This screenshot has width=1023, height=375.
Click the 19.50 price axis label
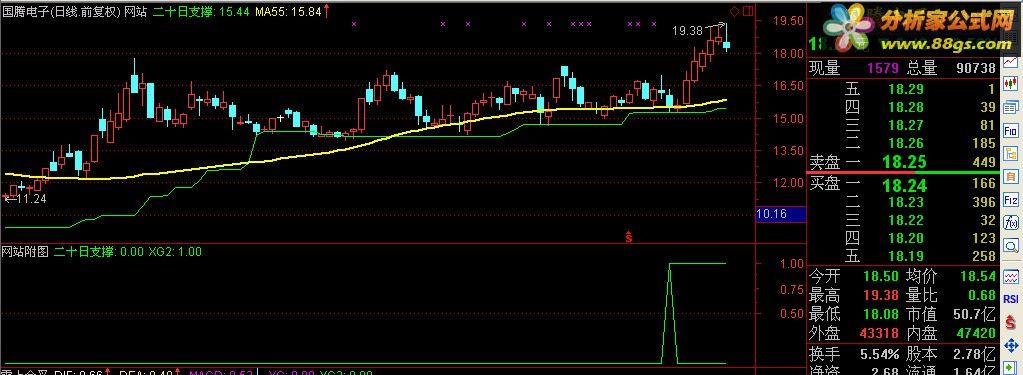(x=788, y=21)
